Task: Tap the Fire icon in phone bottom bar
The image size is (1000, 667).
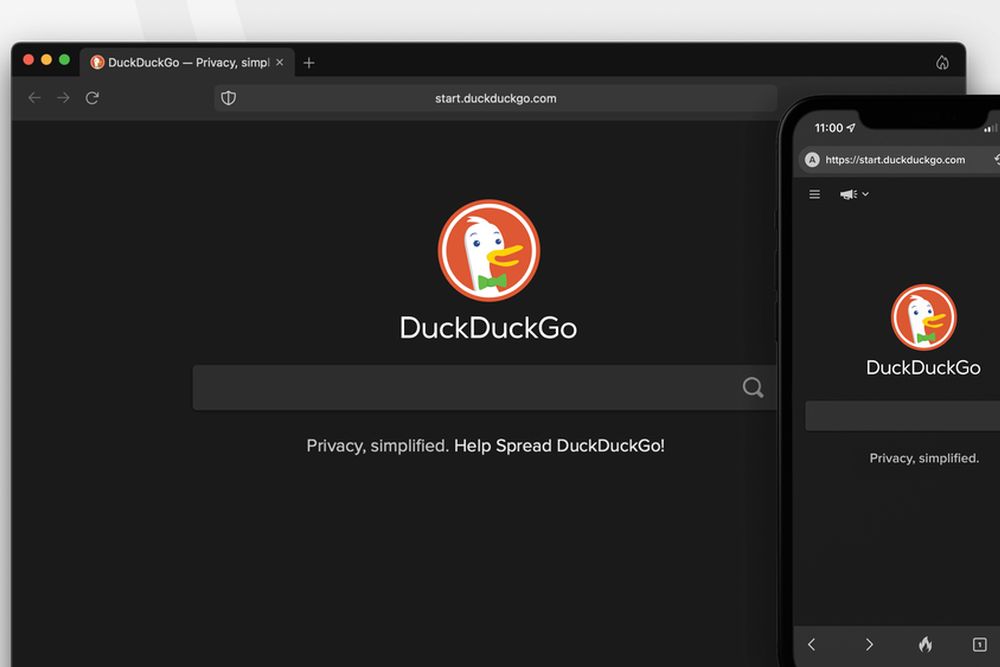Action: (925, 644)
